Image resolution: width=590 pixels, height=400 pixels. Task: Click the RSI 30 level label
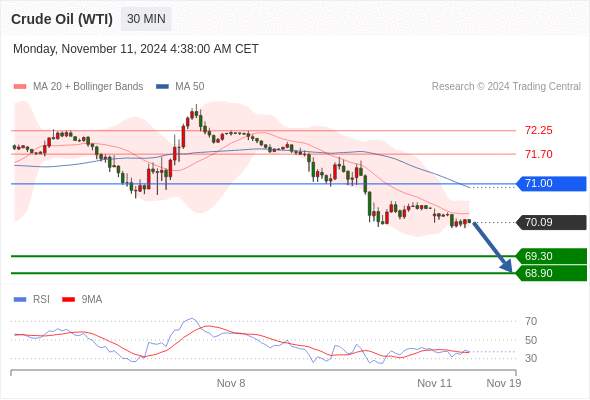click(x=531, y=358)
